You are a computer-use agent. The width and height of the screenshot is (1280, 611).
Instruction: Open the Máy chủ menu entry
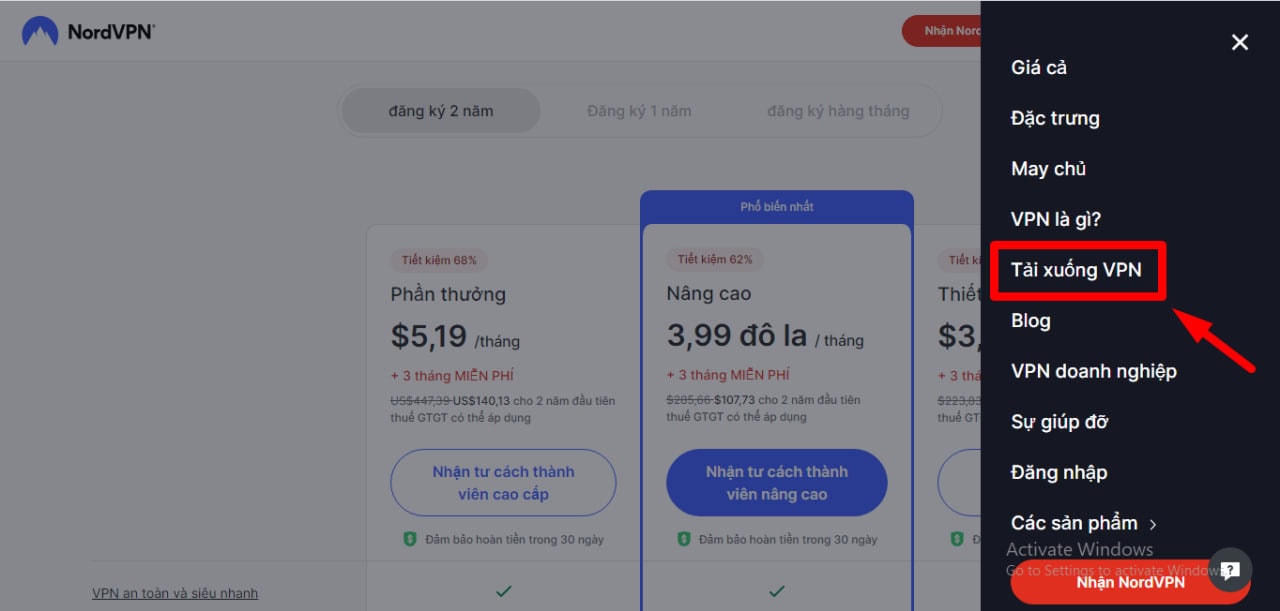(x=1048, y=169)
